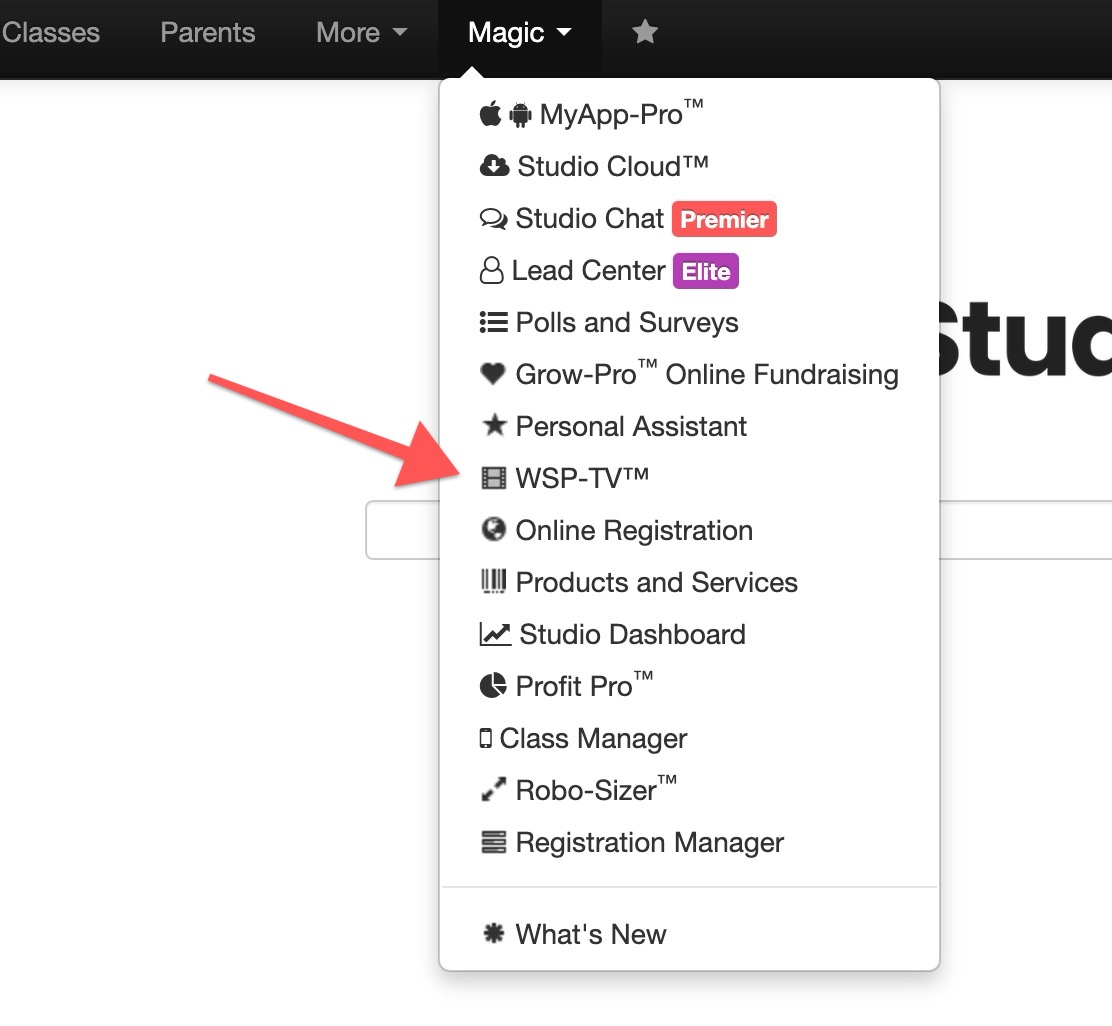Click the line chart icon for Studio Dashboard
This screenshot has width=1112, height=1026.
point(495,634)
